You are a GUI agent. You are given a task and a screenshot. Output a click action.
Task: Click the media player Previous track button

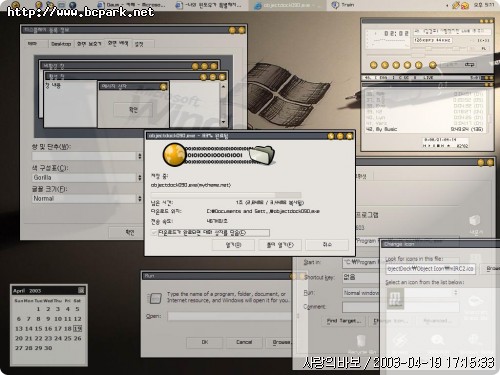pos(374,65)
